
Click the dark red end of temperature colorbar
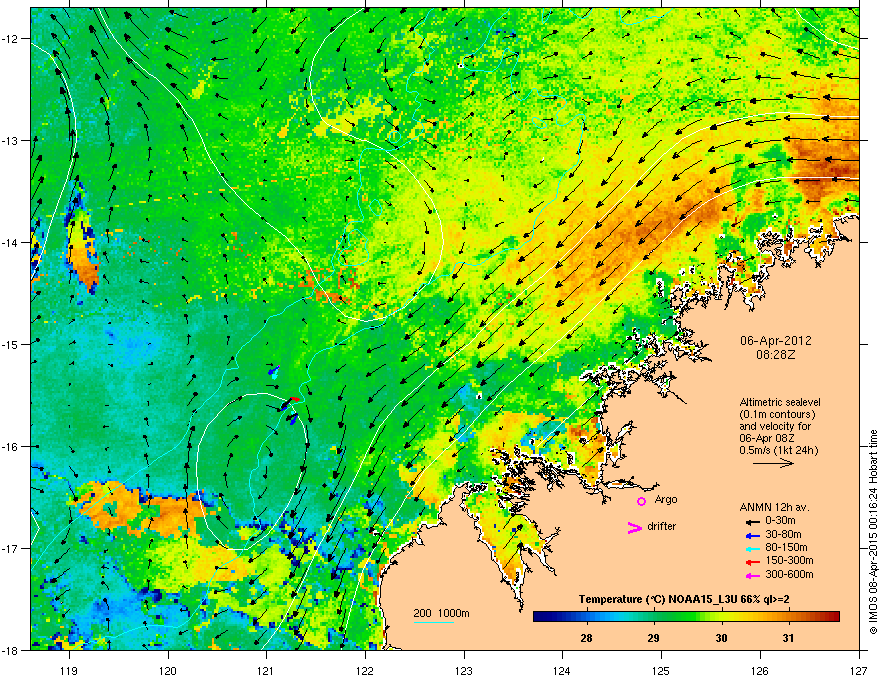point(835,617)
